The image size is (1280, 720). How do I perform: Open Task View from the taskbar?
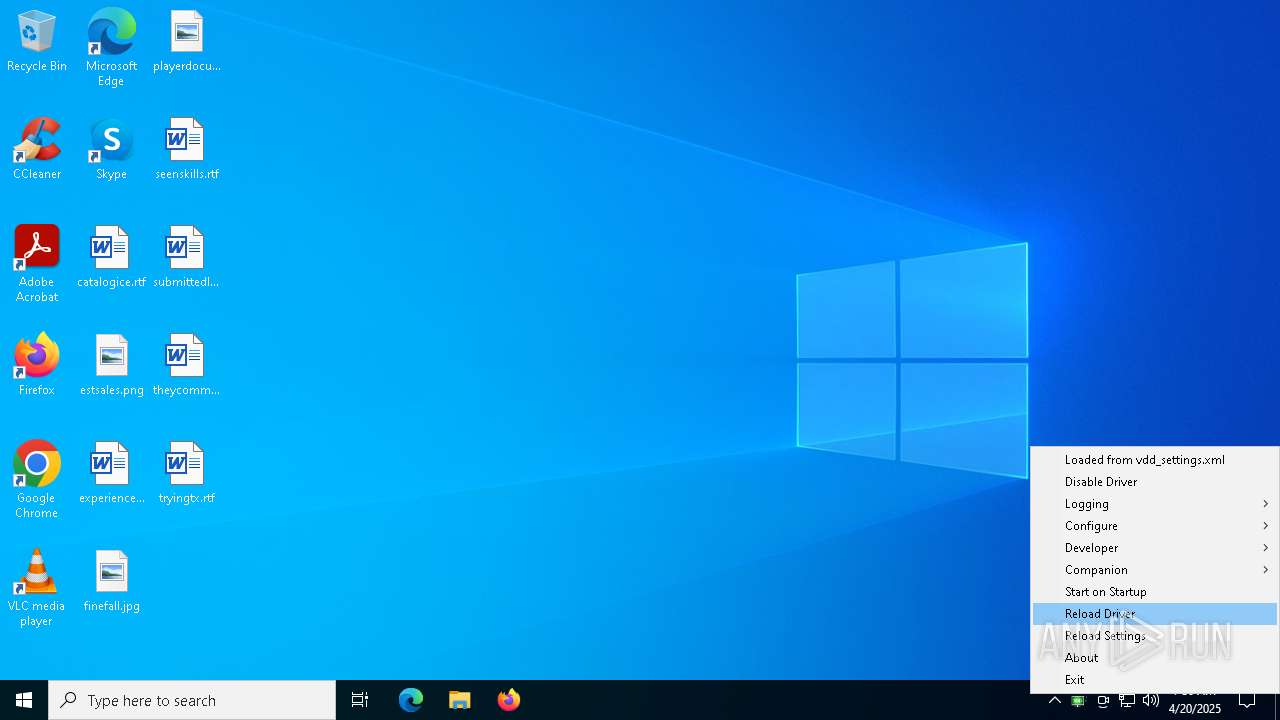coord(360,700)
